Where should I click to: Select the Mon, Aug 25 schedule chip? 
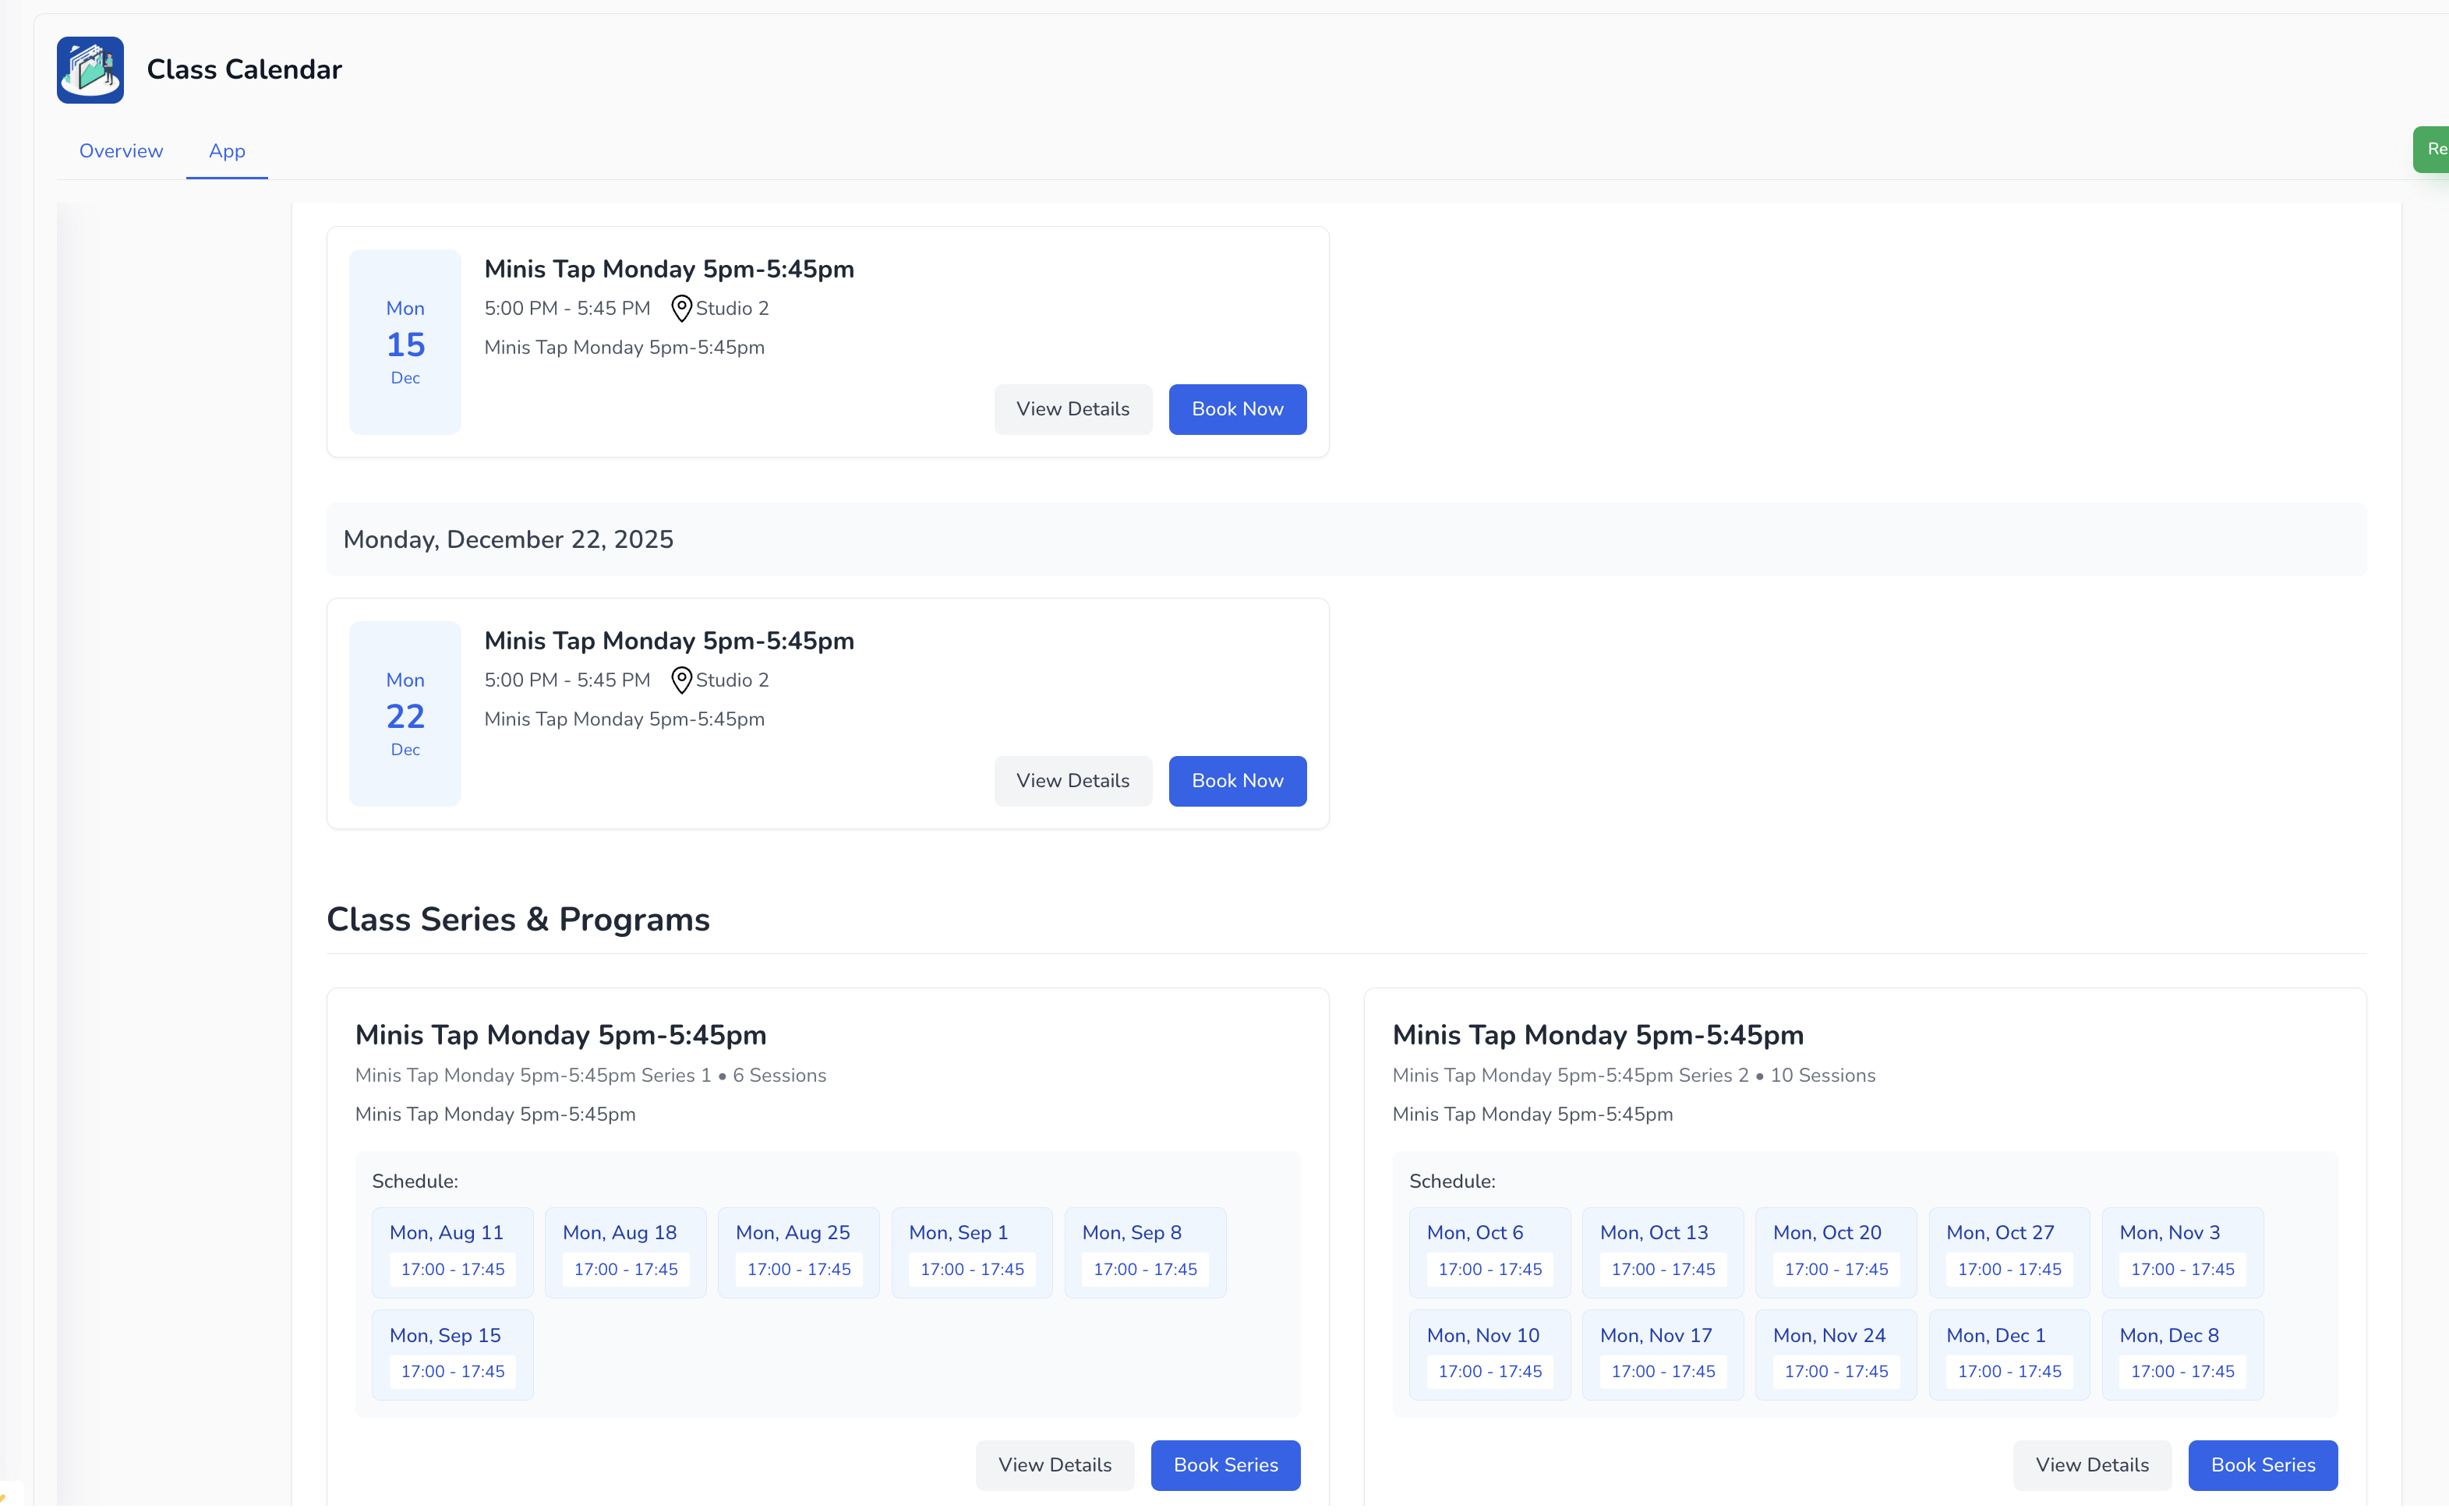(798, 1253)
